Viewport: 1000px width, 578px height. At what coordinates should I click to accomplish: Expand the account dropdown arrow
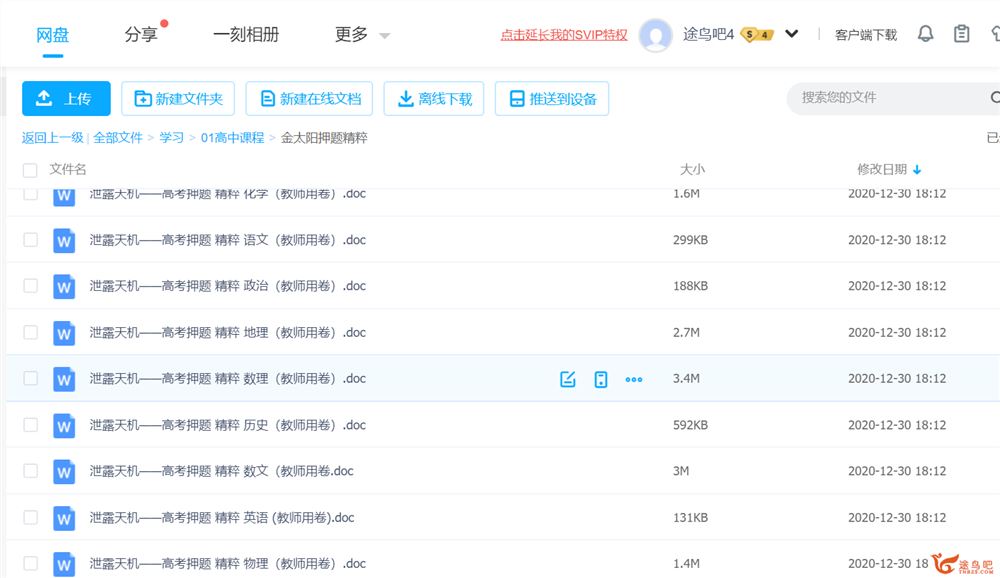792,34
